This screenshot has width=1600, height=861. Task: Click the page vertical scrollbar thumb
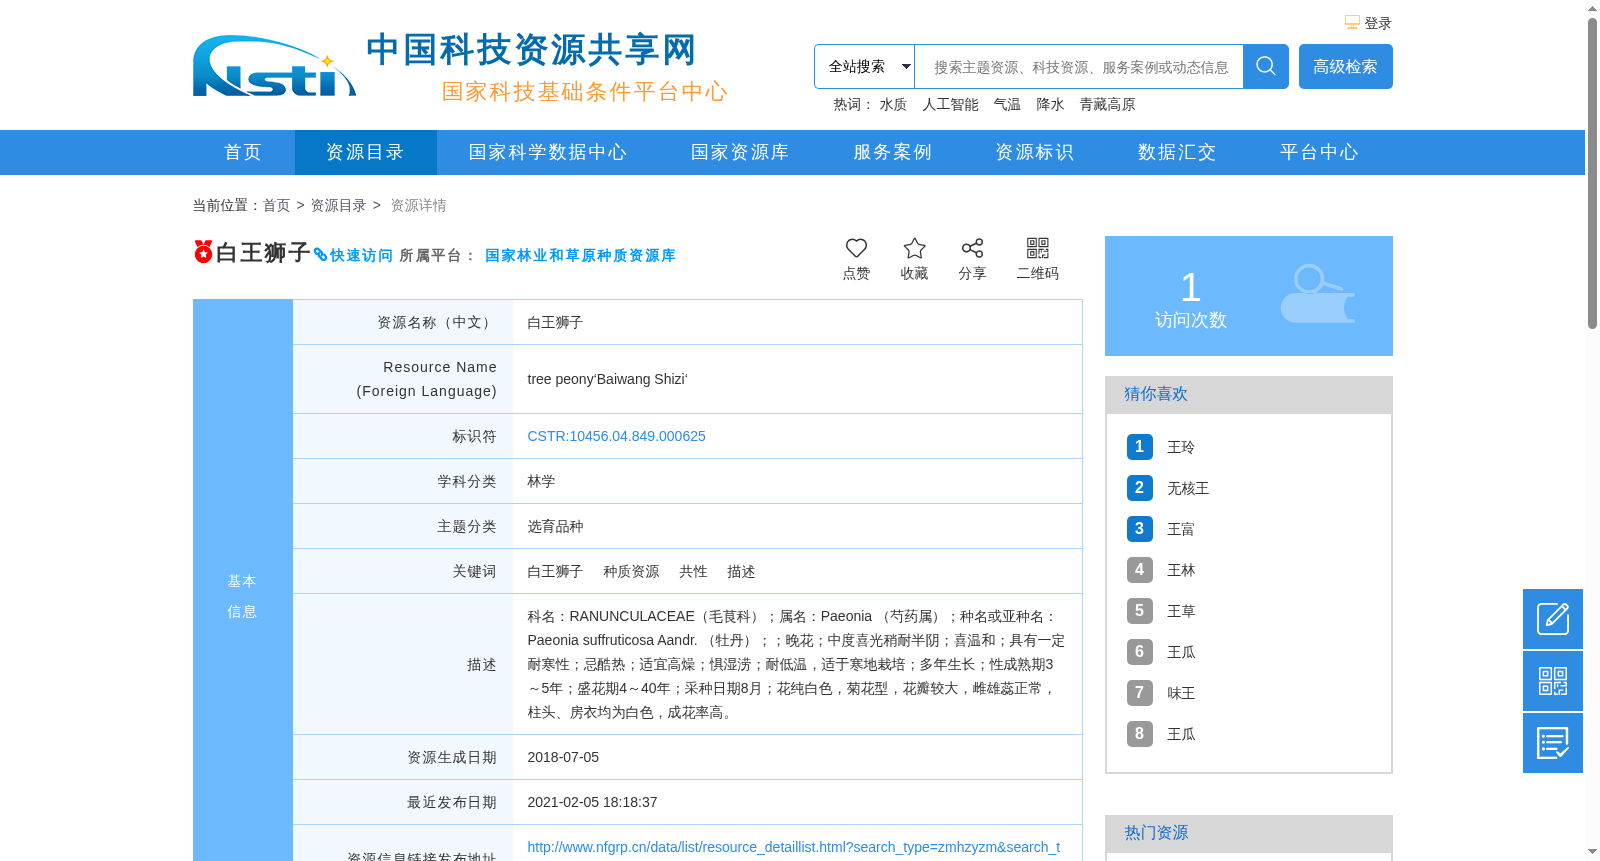point(1592,173)
